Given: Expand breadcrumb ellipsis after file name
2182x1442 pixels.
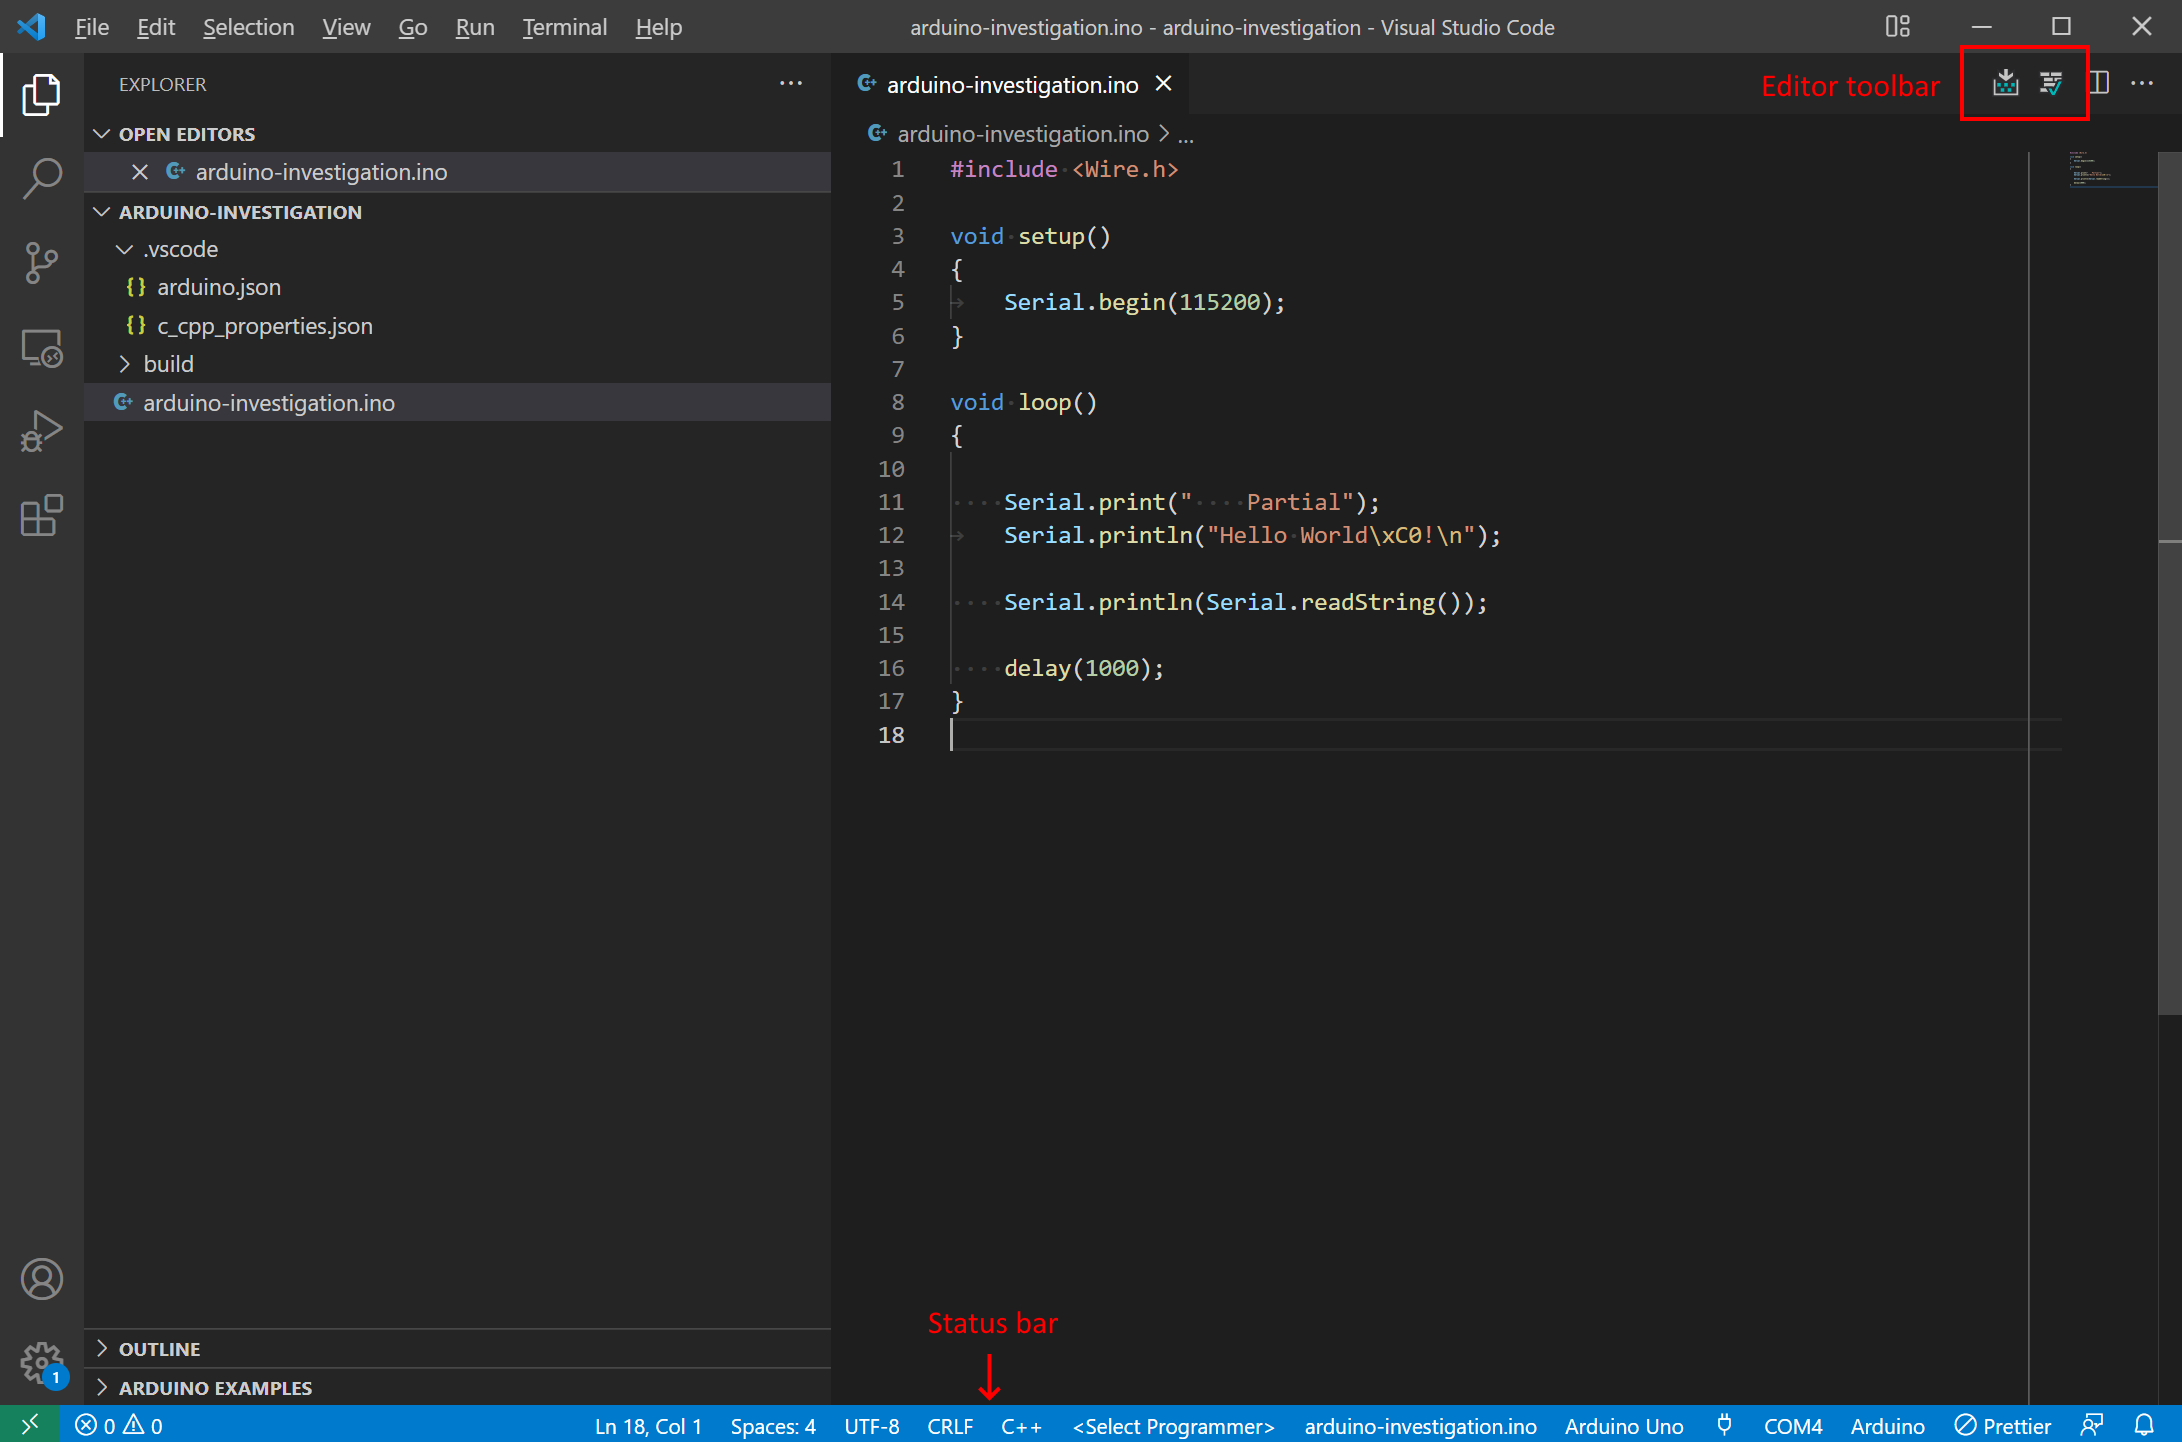Looking at the screenshot, I should pyautogui.click(x=1186, y=134).
